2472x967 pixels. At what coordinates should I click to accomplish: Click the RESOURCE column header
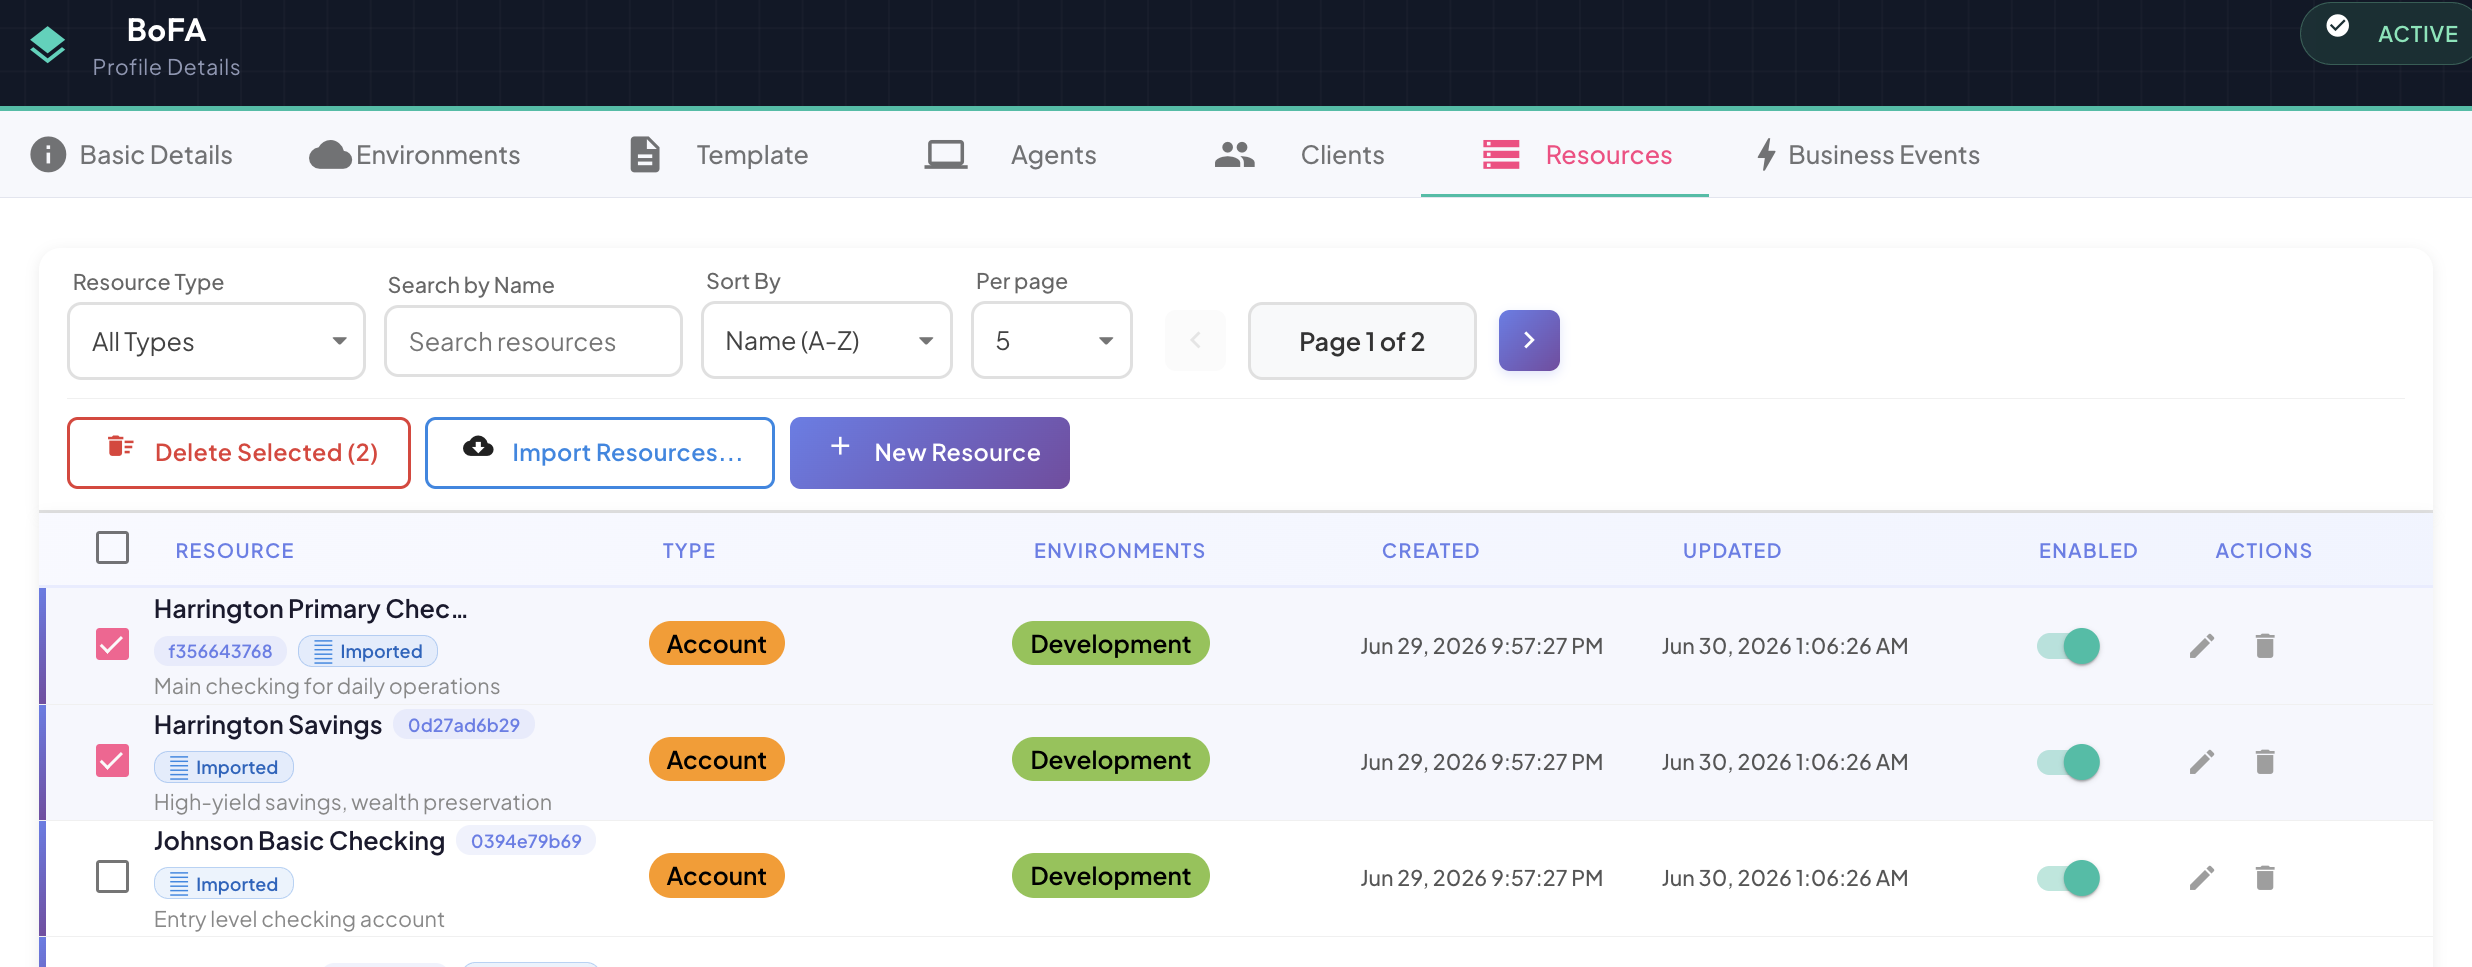tap(234, 551)
